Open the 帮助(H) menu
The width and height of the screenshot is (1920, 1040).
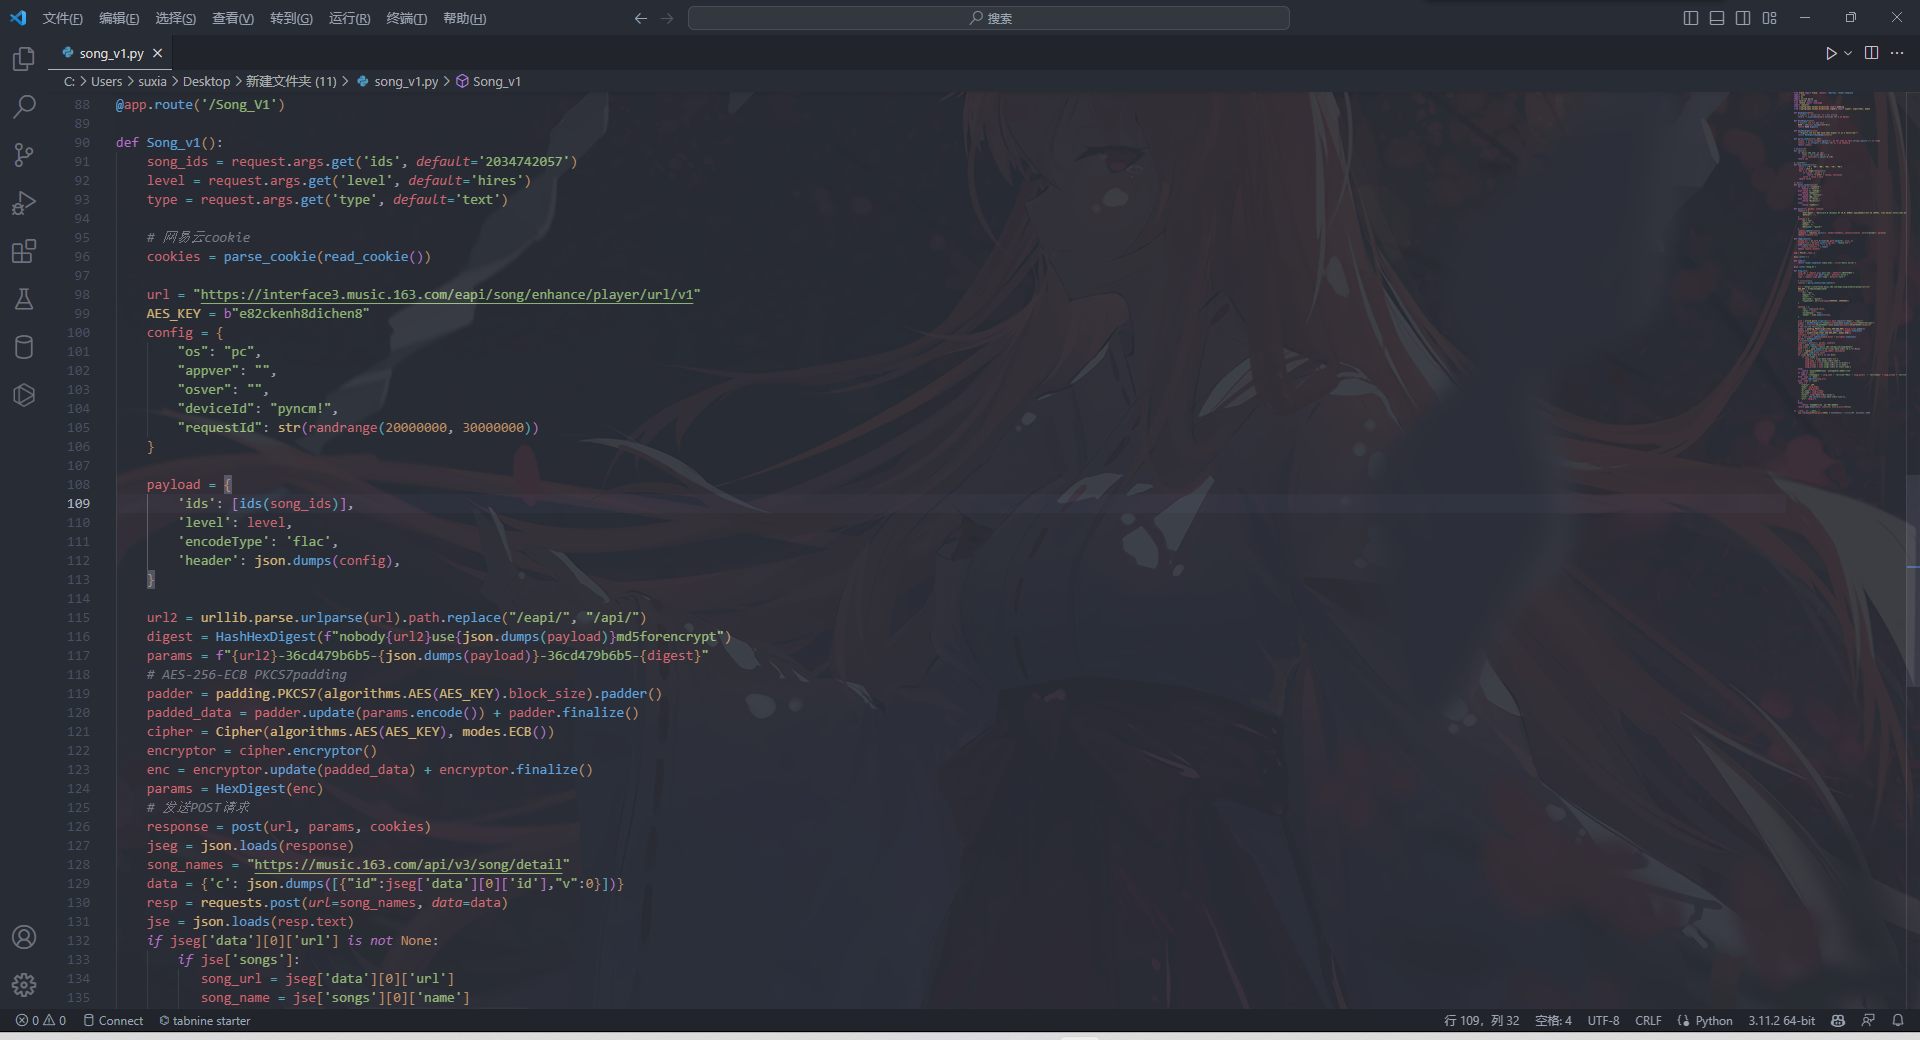[x=464, y=18]
